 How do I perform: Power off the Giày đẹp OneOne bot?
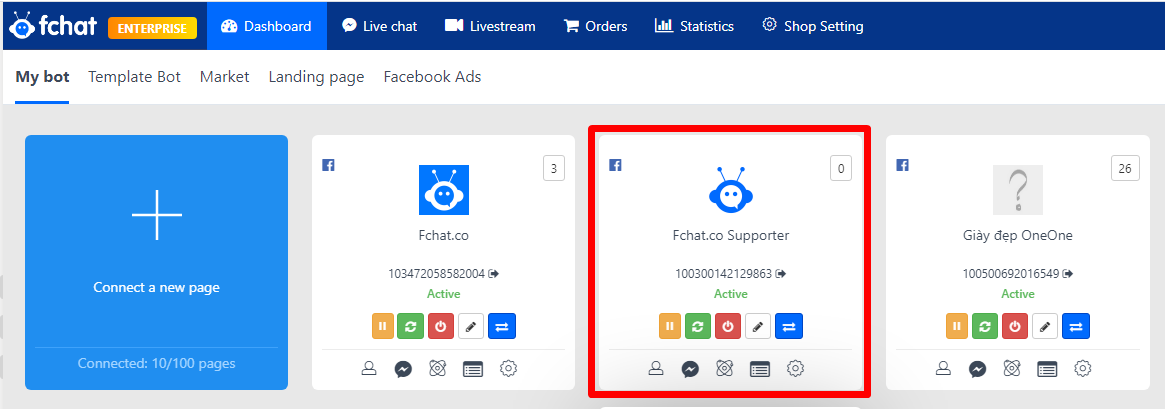[1015, 326]
